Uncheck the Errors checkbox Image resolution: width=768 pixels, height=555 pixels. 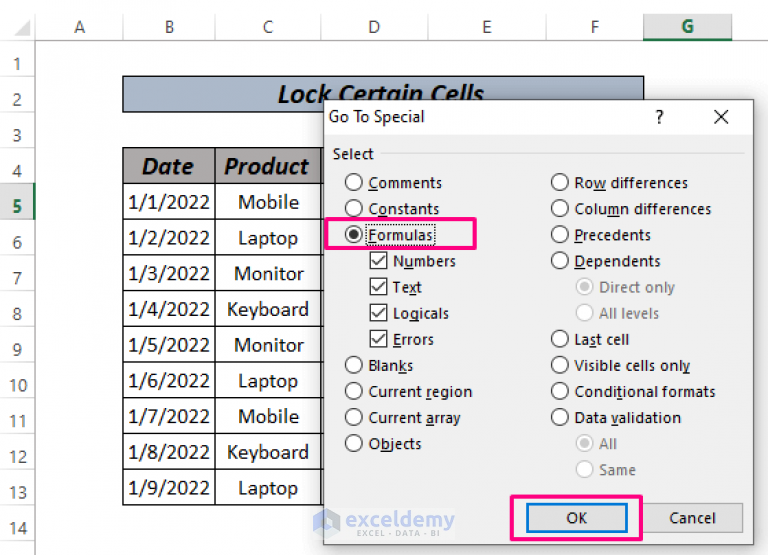(x=379, y=339)
